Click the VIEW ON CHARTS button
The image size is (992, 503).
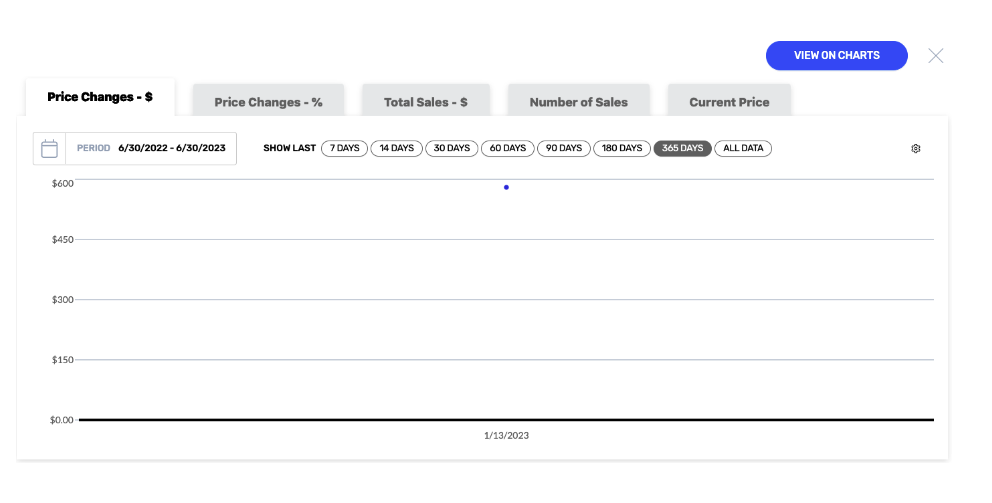coord(836,56)
